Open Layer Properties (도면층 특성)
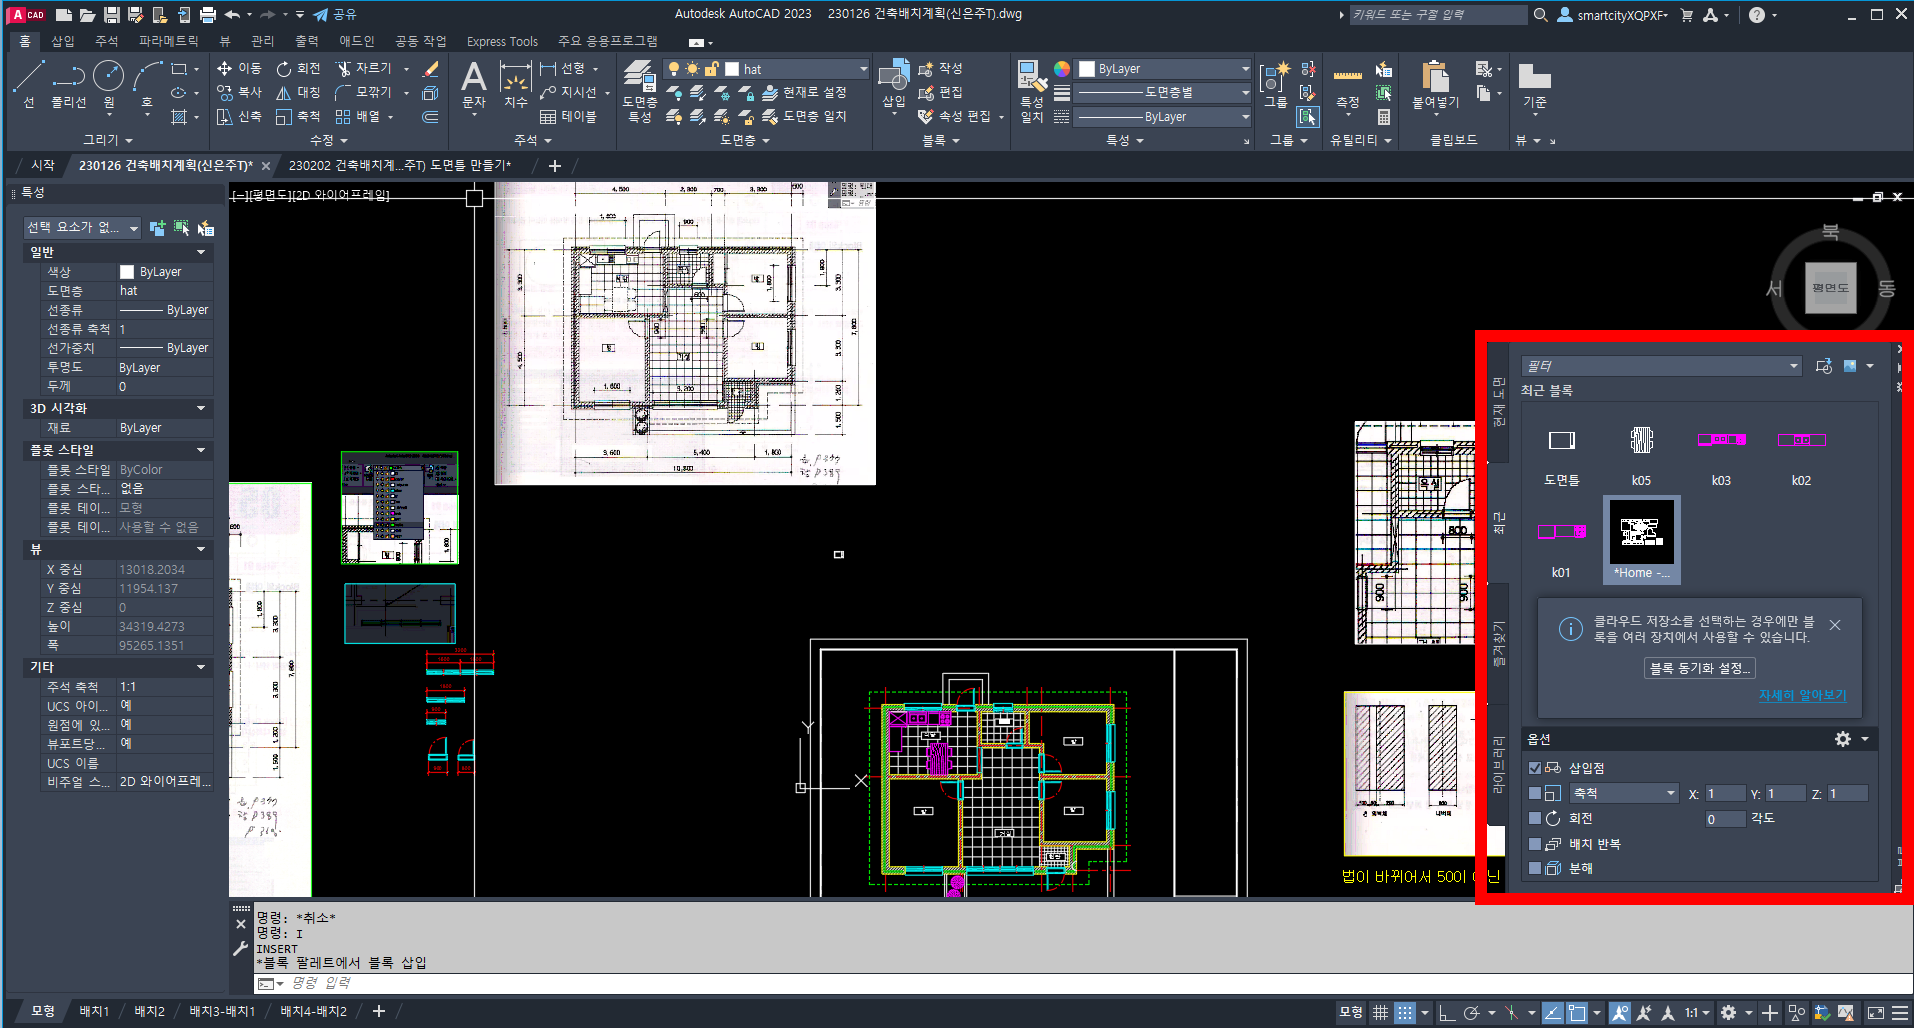 tap(640, 90)
